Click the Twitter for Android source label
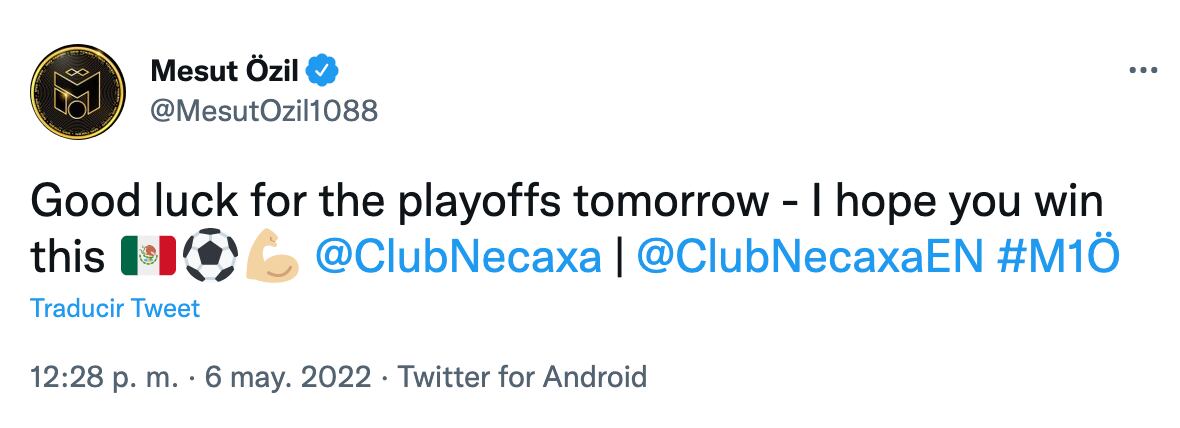1180x428 pixels. [x=522, y=378]
